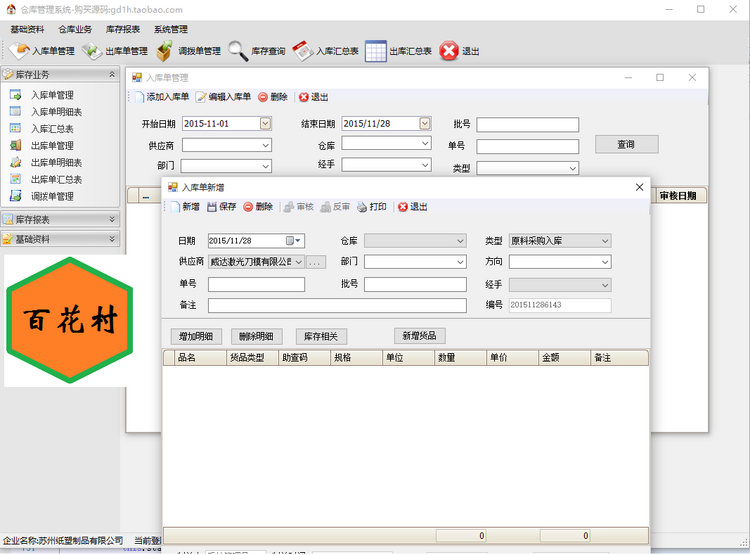The image size is (750, 555).
Task: Expand the 库存报表 sidebar section
Action: [x=112, y=219]
